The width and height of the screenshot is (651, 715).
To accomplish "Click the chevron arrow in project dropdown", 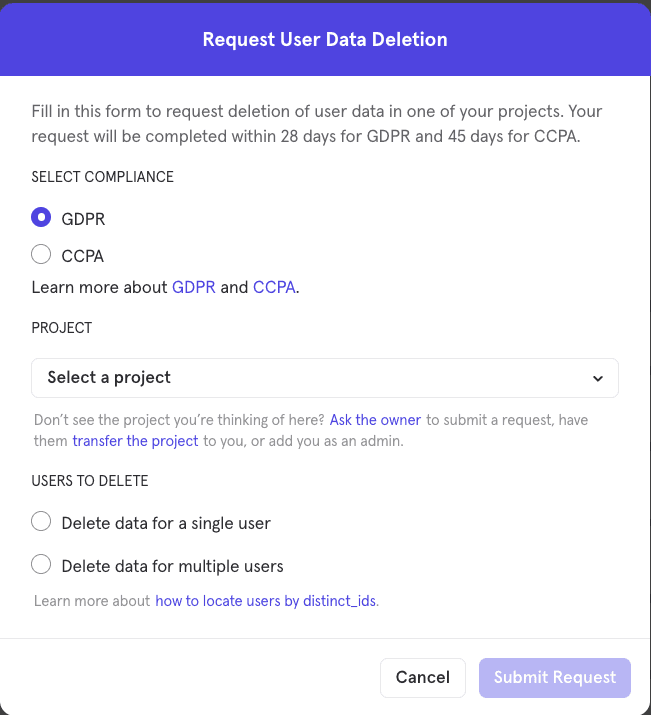I will [x=598, y=379].
